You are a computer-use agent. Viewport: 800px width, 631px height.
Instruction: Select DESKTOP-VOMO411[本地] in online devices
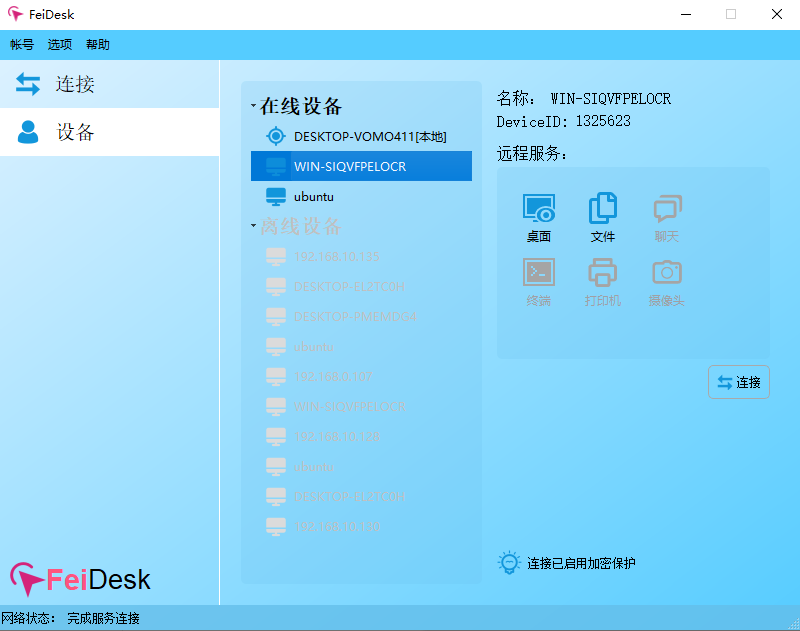(361, 136)
